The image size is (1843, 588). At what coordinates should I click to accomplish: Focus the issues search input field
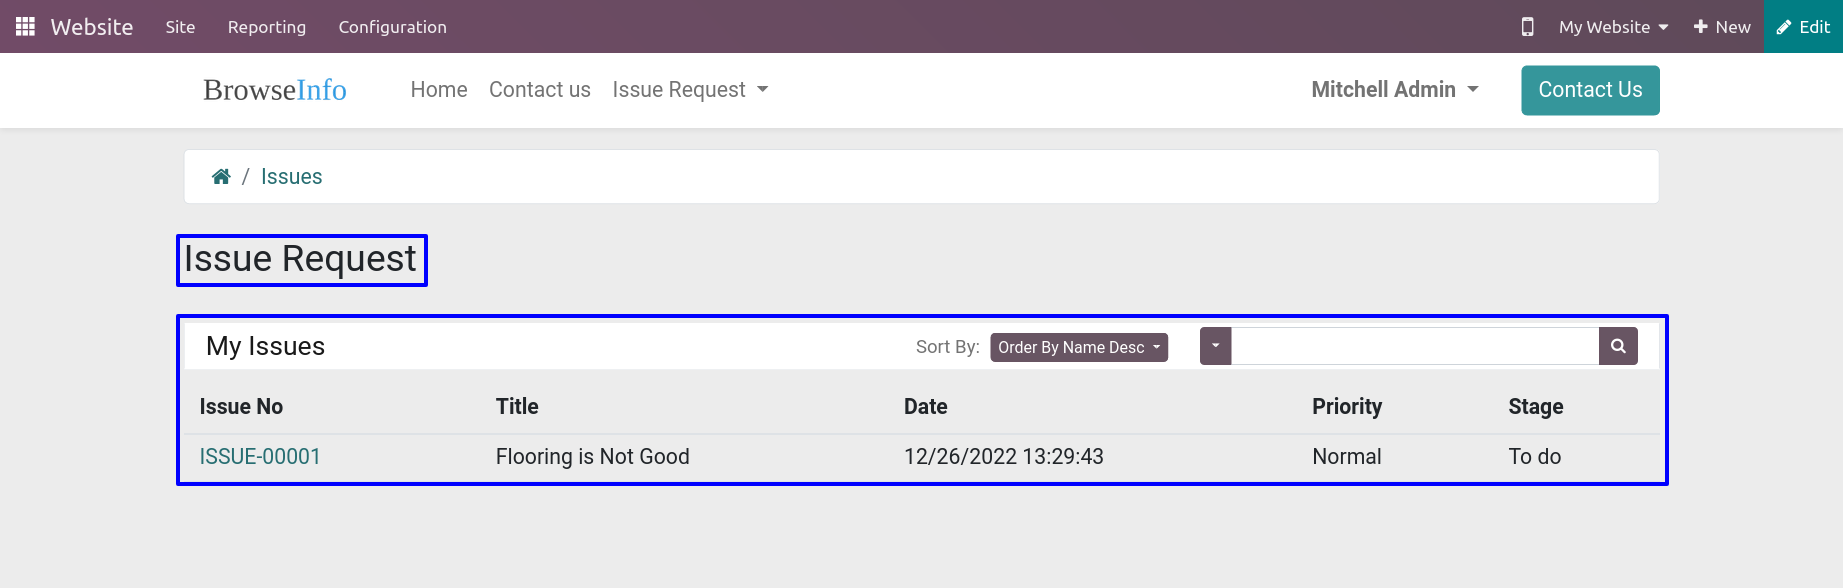[1415, 346]
